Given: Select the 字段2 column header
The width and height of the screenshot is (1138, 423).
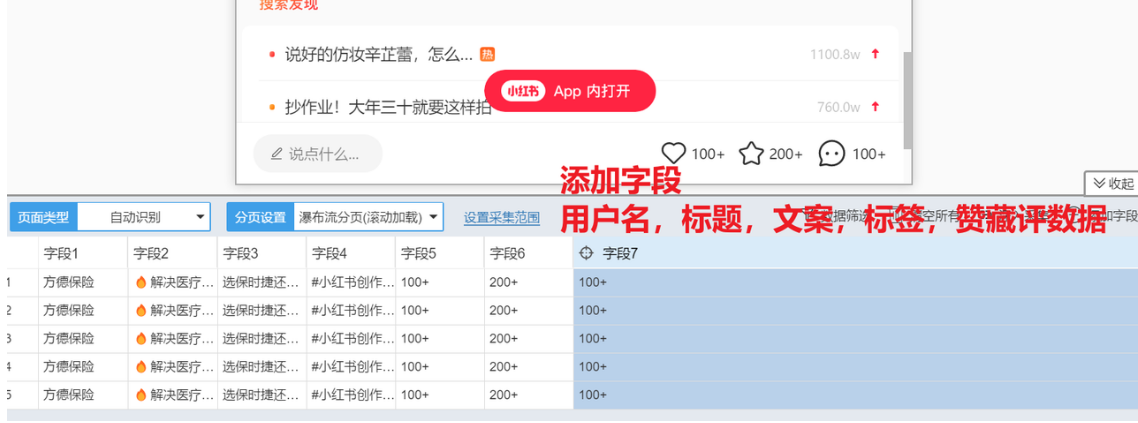Looking at the screenshot, I should point(173,253).
